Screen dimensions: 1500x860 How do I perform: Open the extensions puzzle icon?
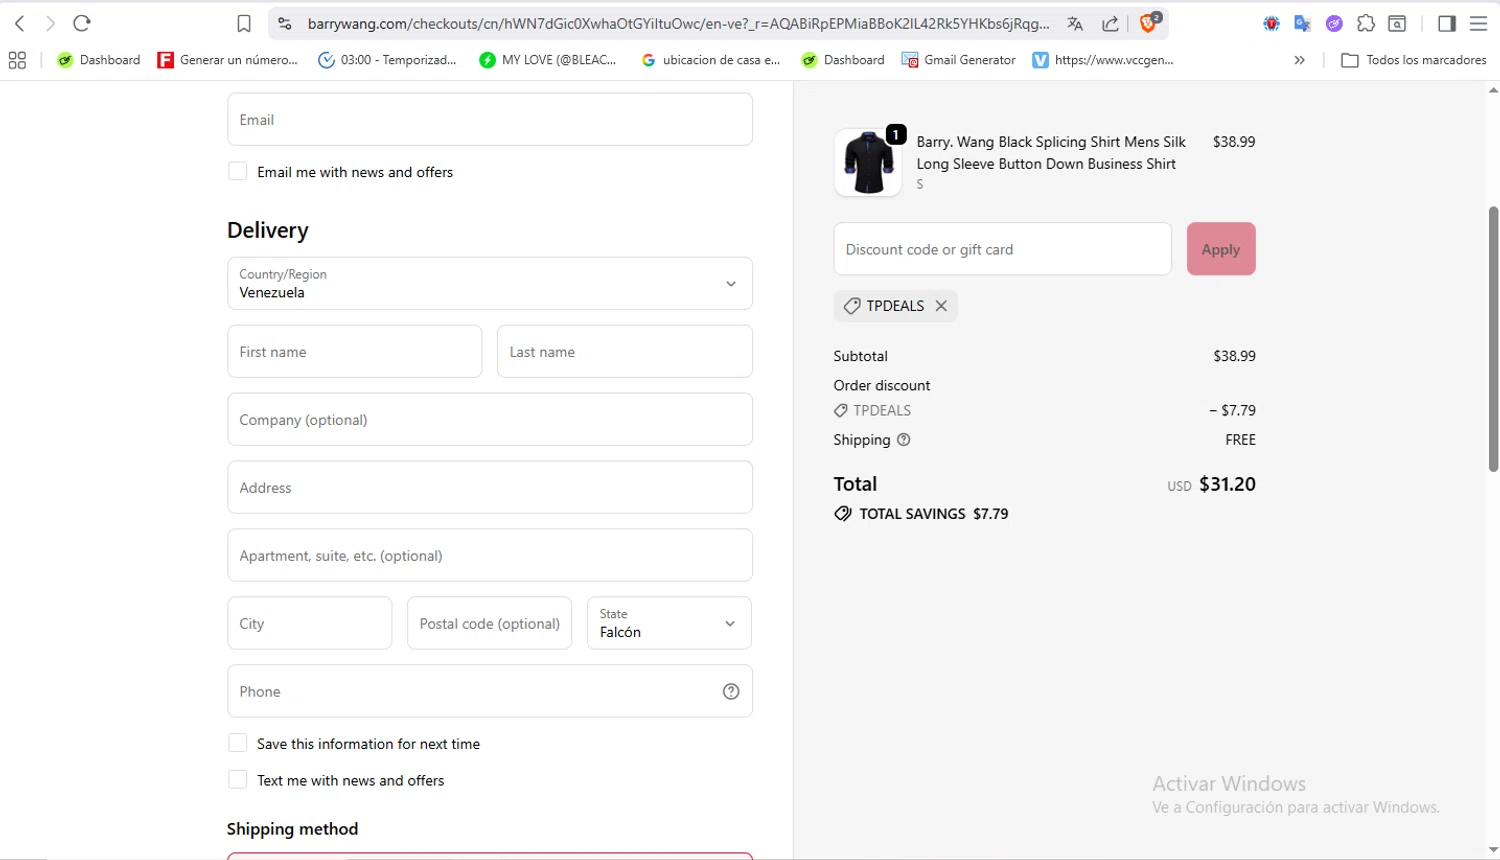coord(1366,24)
